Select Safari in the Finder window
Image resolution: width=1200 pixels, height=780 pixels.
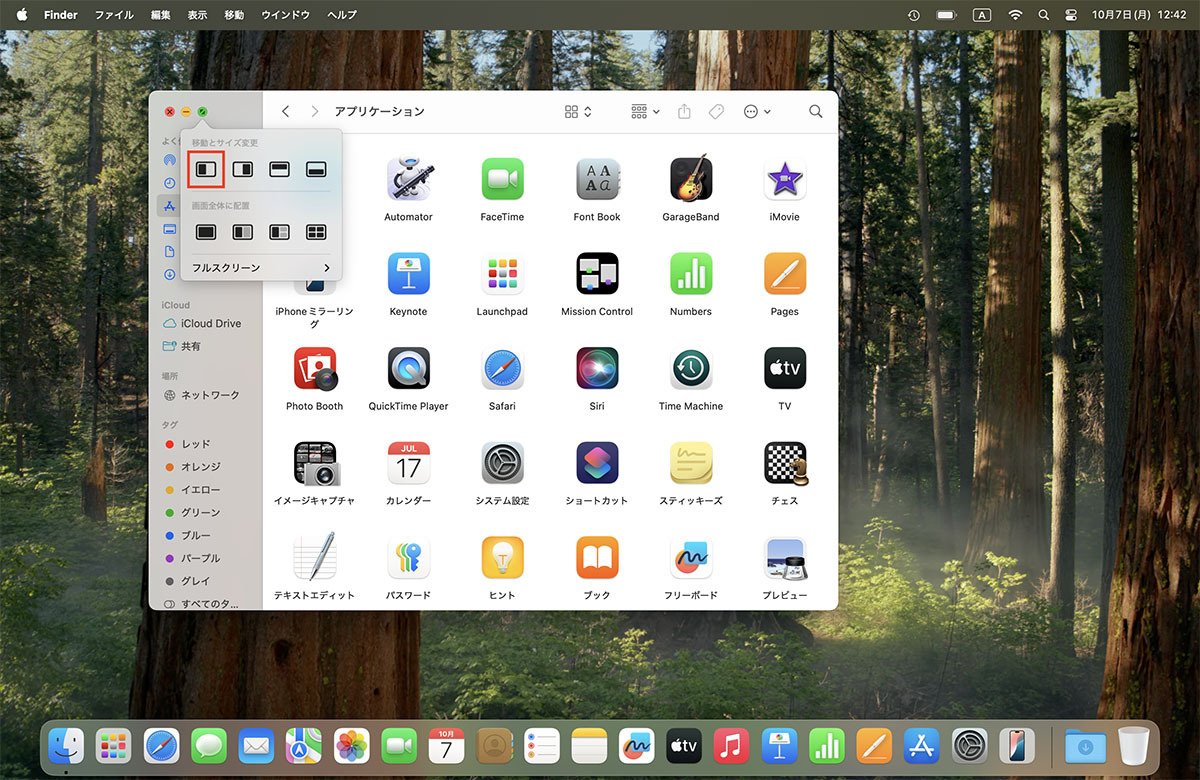click(x=502, y=368)
